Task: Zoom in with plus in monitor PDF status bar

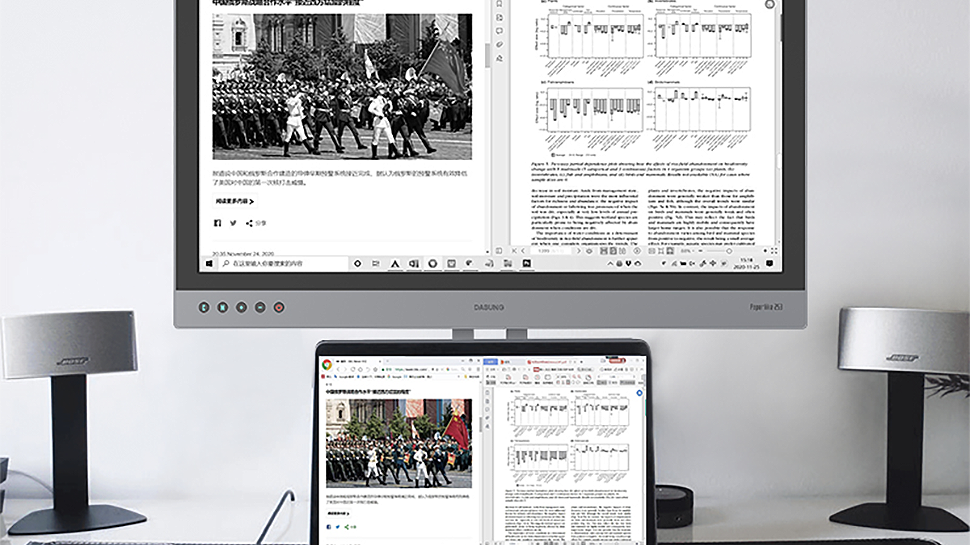Action: click(x=765, y=251)
